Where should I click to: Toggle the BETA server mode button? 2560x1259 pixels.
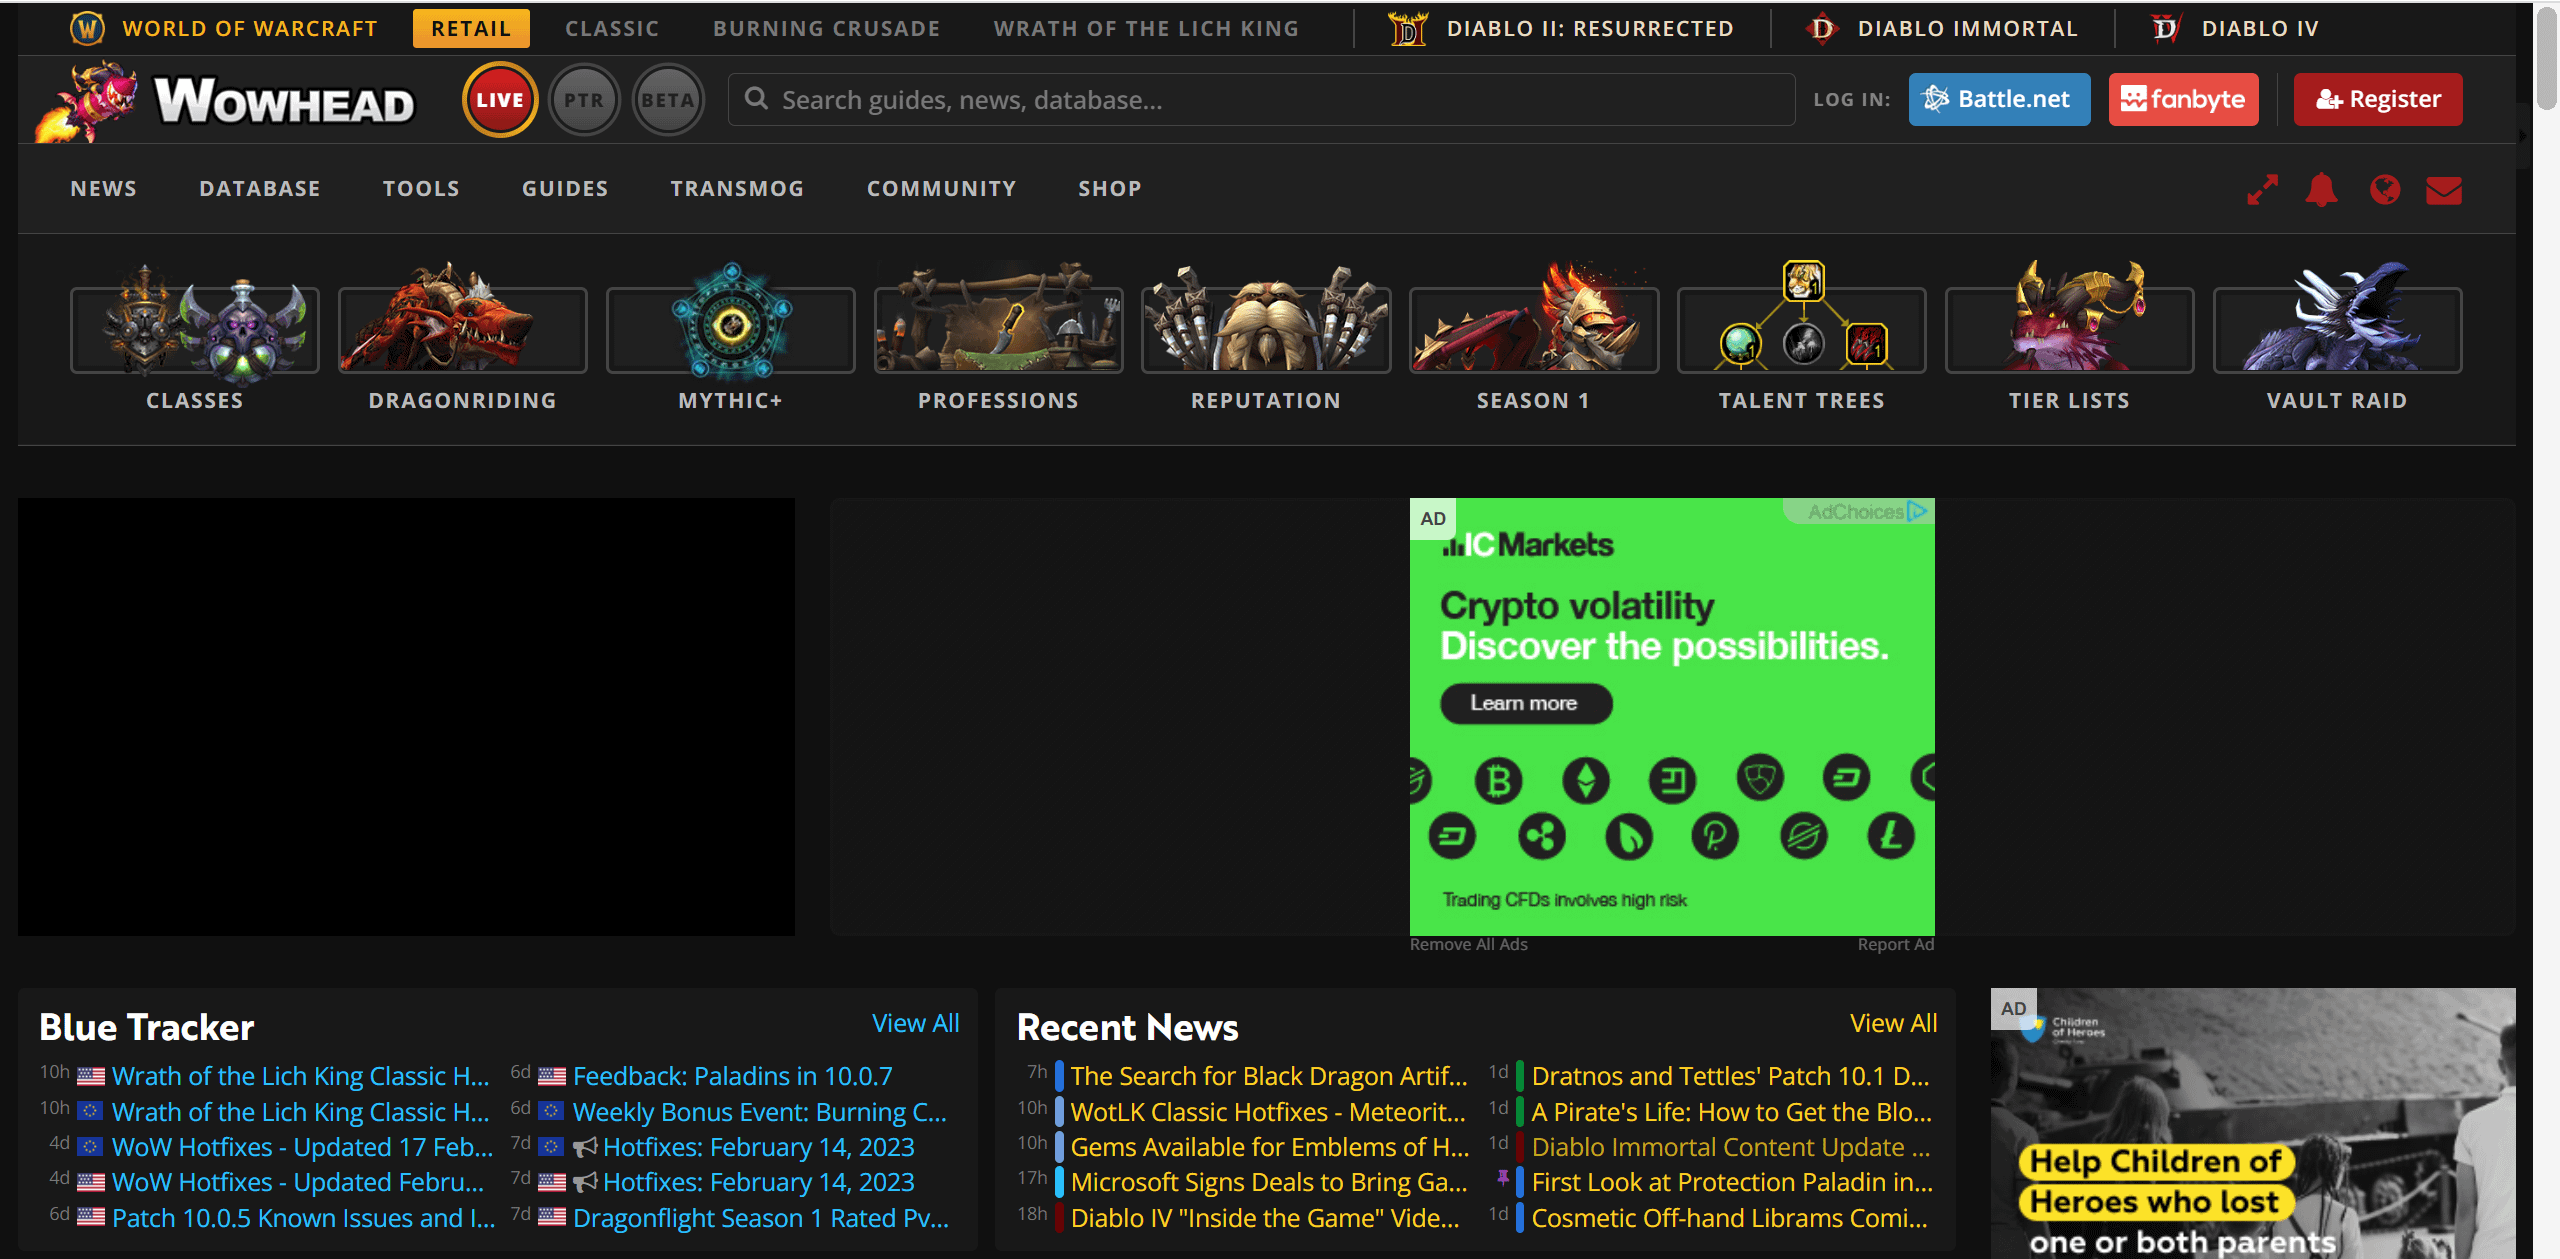point(666,100)
